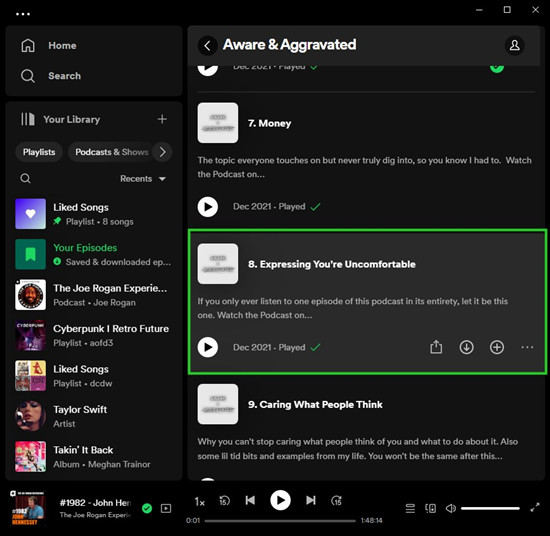Screen dimensions: 550x536
Task: Click Taylor Swift thumbnail
Action: (31, 416)
